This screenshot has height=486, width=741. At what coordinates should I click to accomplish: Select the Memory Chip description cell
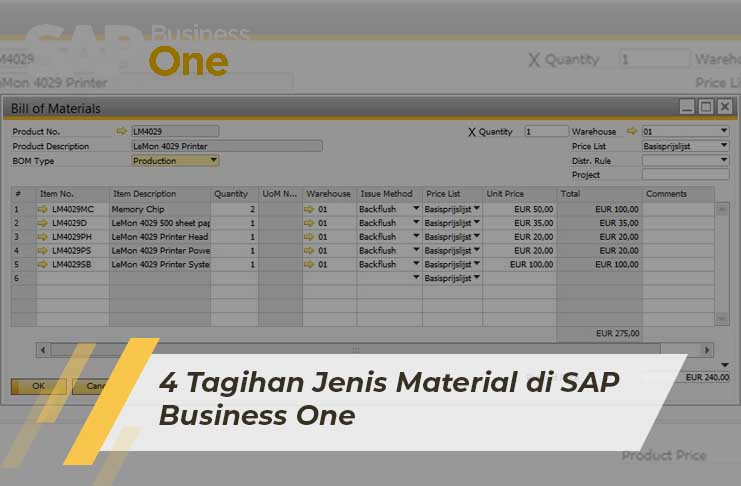(x=160, y=209)
